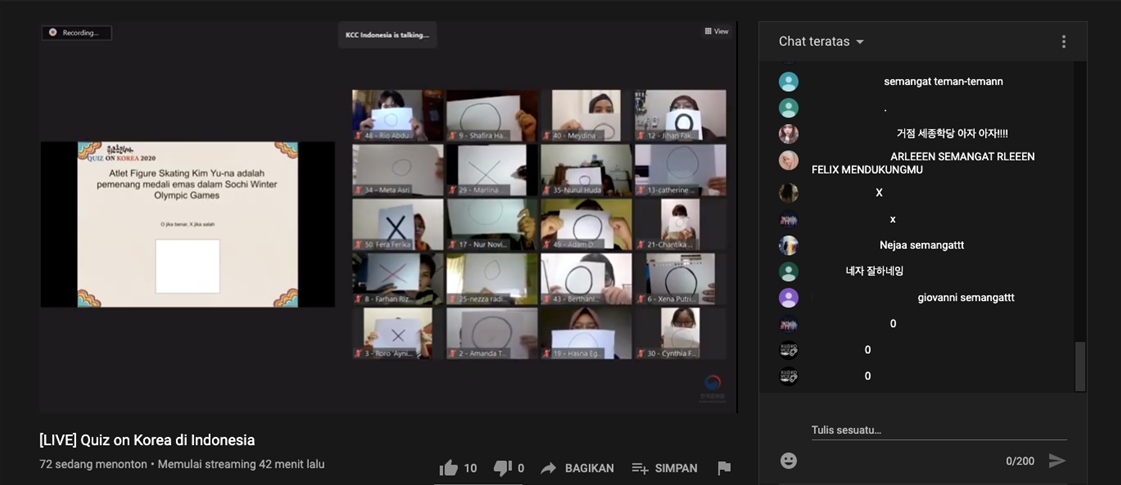
Task: Click the quiz slide in the video
Action: 187,224
